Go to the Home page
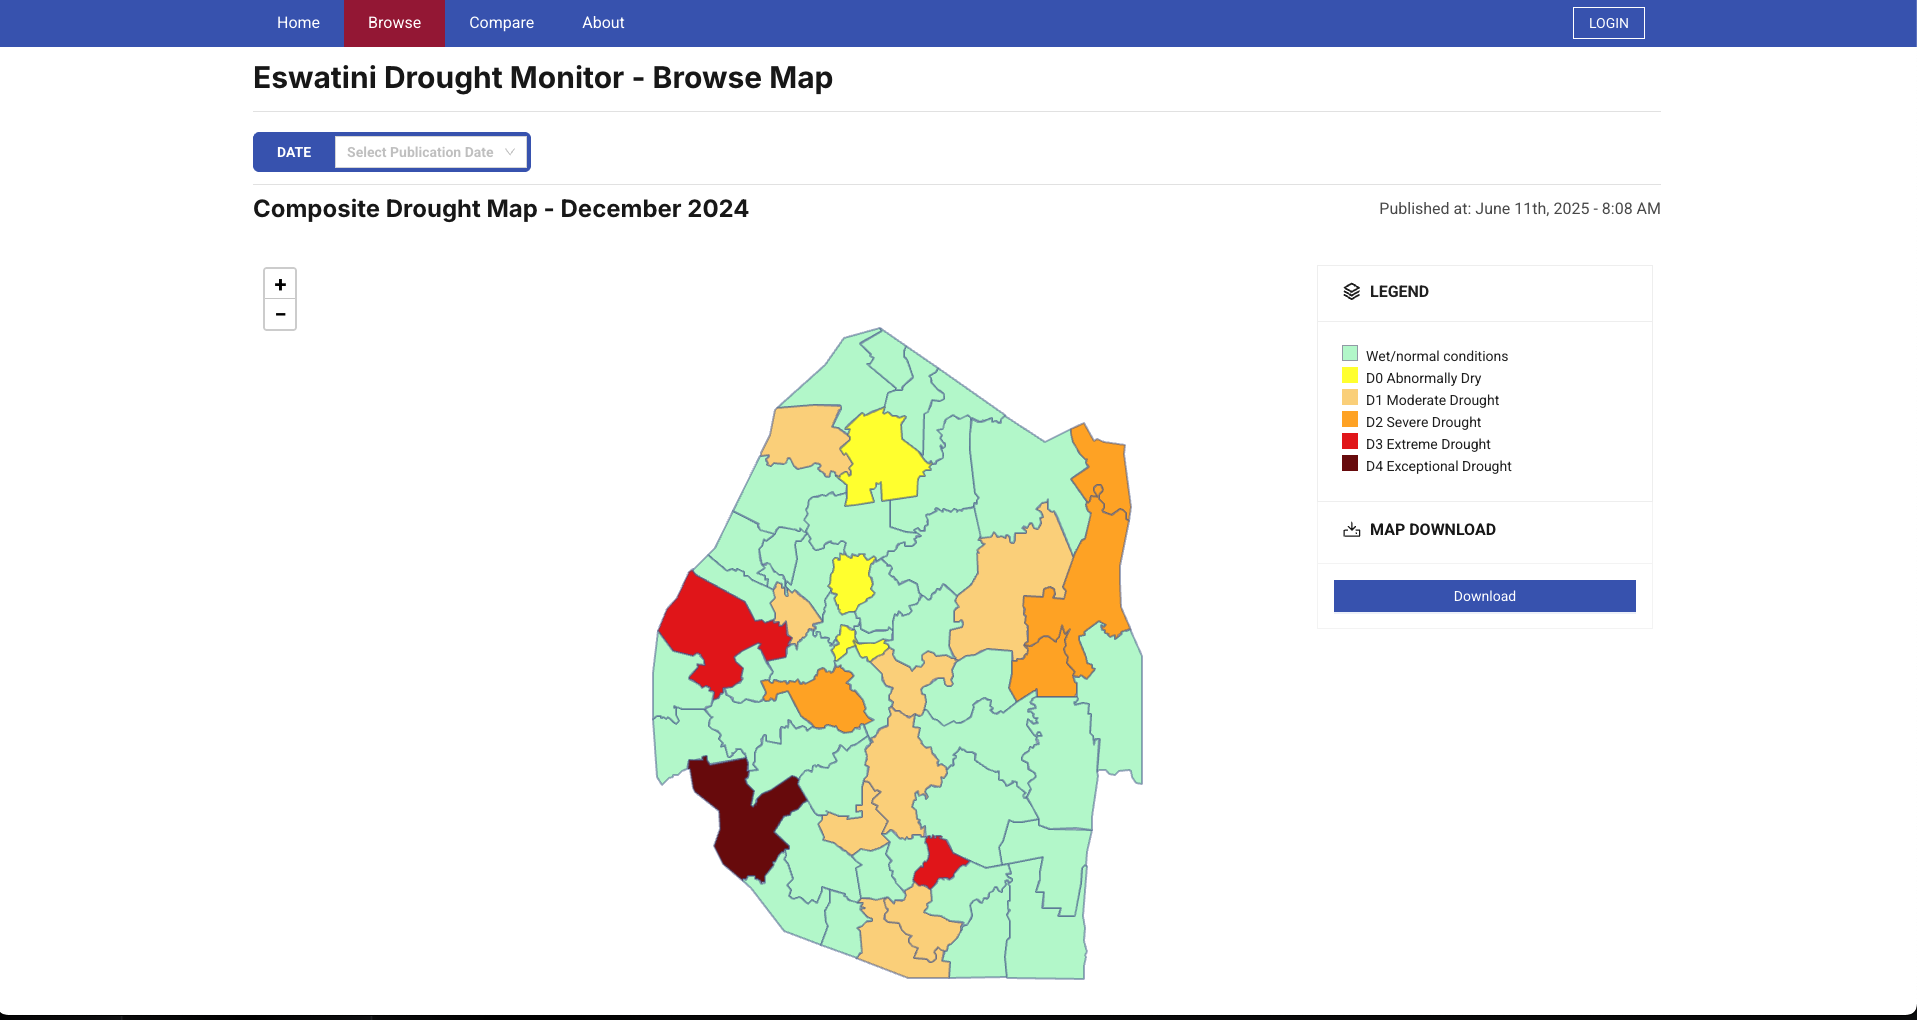This screenshot has height=1020, width=1917. pyautogui.click(x=298, y=23)
